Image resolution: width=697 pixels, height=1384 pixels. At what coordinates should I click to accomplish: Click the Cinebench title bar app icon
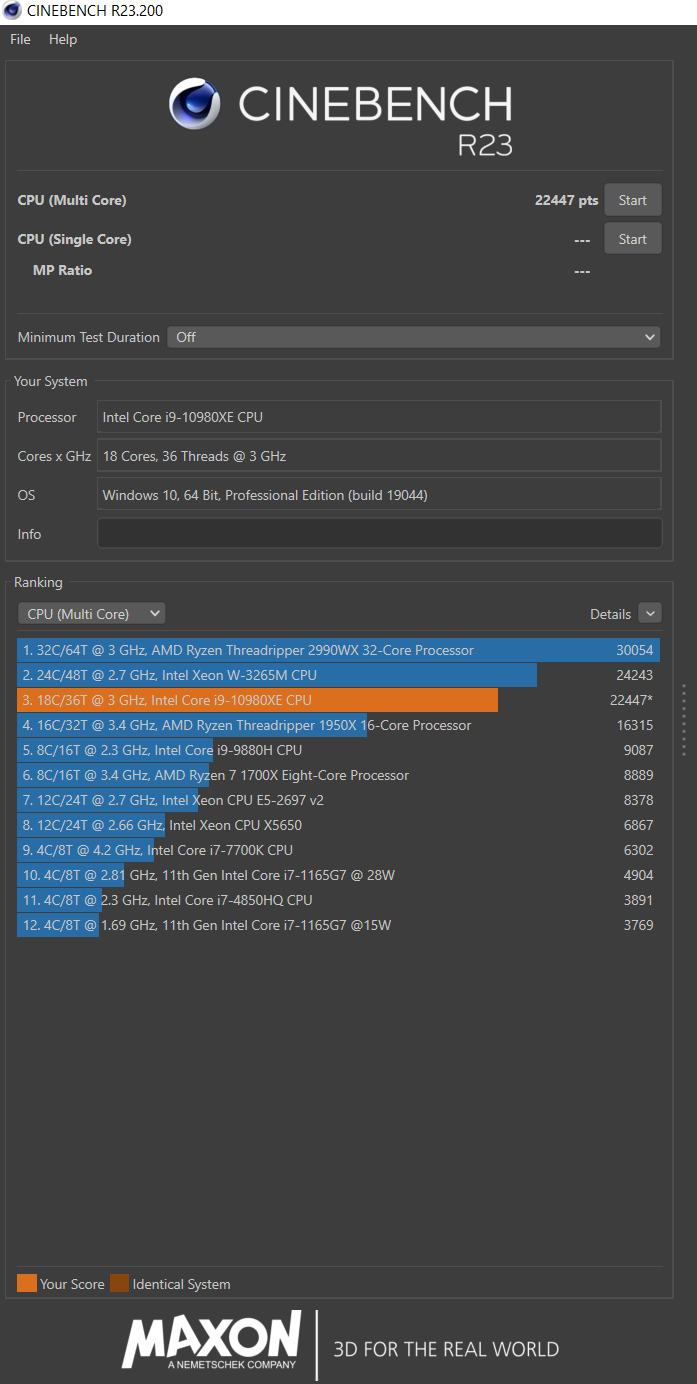click(12, 11)
